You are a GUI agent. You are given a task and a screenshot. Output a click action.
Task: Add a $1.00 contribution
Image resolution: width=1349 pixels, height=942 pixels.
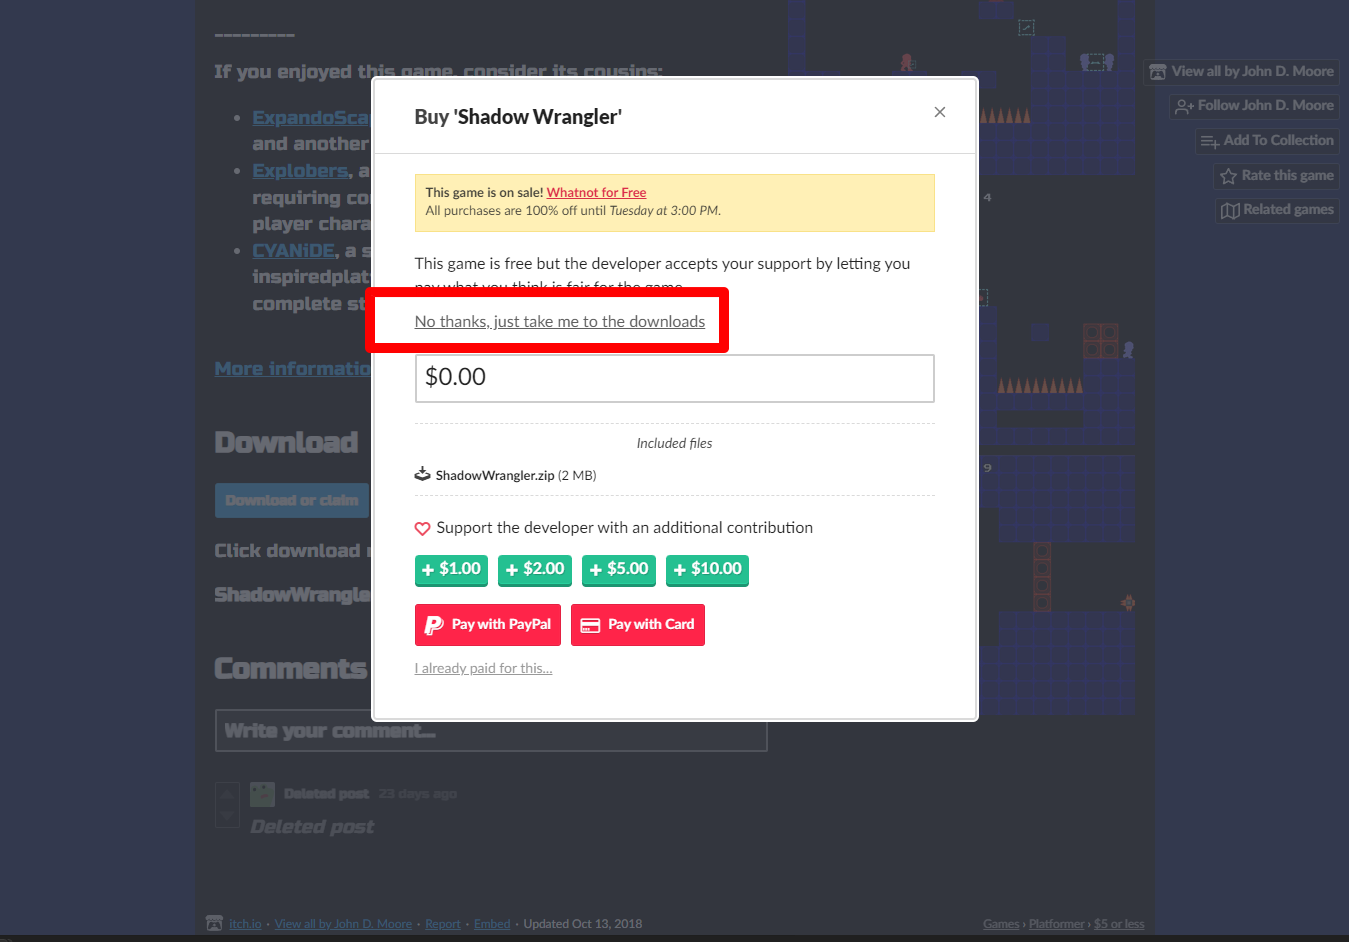(451, 569)
